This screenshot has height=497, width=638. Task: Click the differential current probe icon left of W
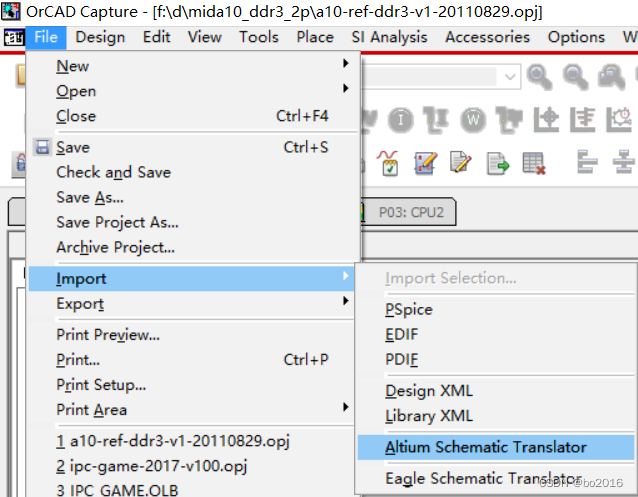click(x=436, y=120)
